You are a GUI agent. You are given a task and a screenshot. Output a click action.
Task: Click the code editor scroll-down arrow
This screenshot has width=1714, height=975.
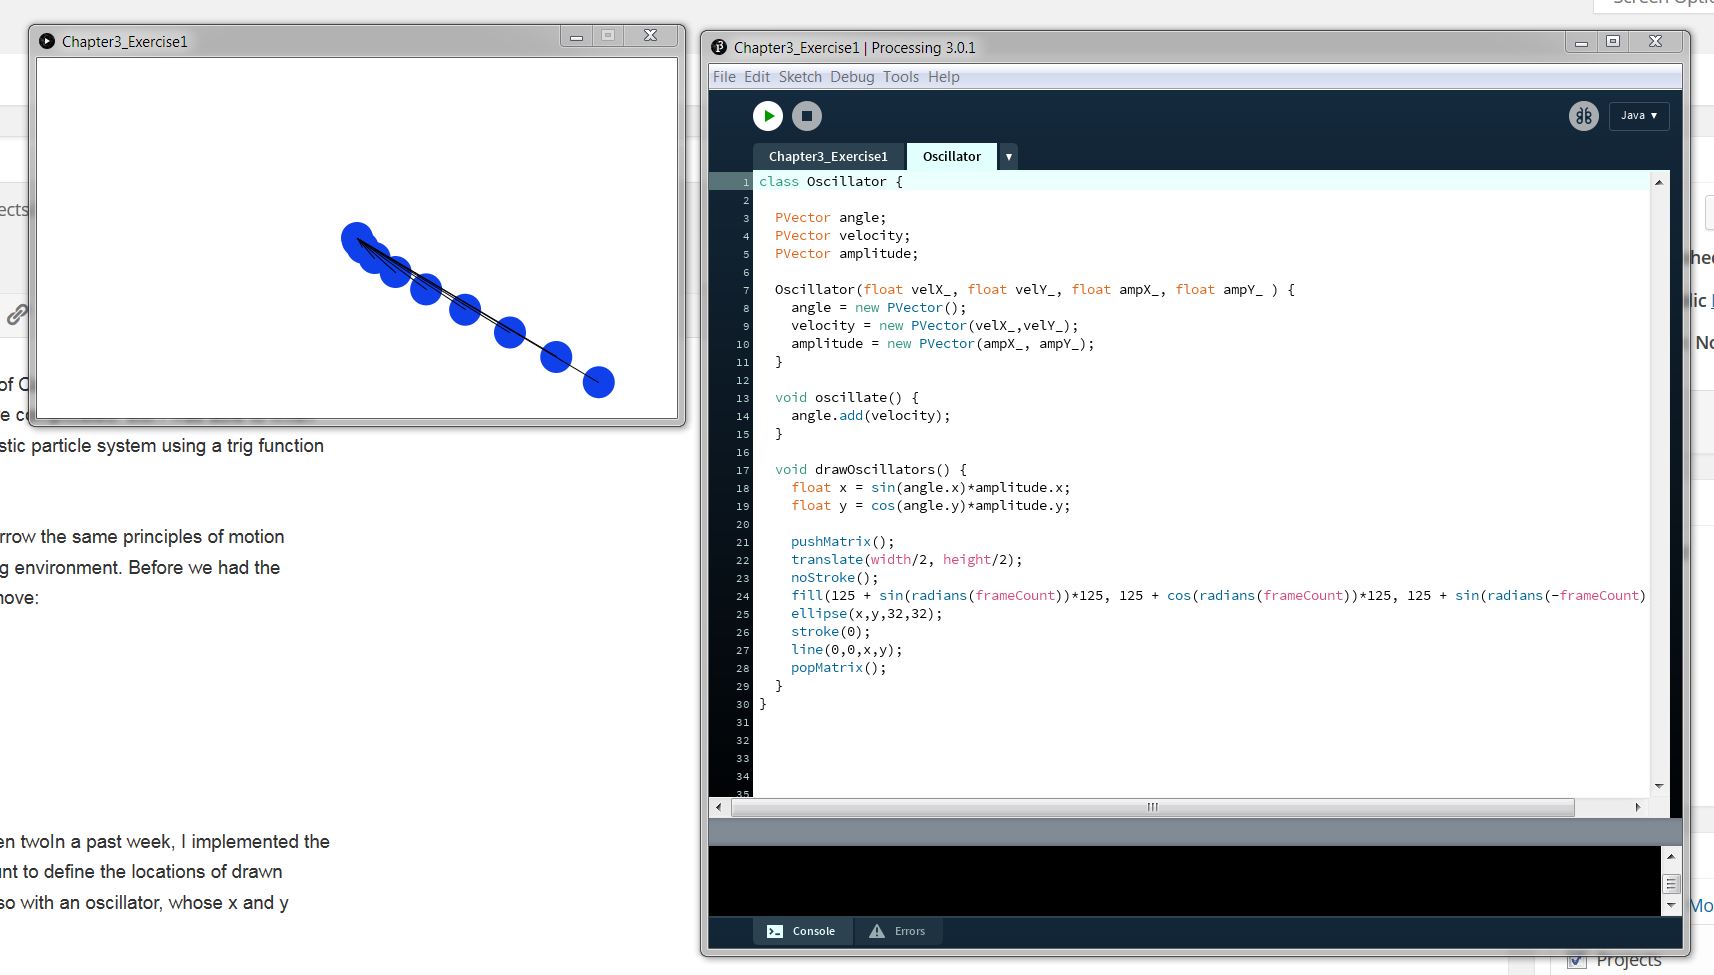pyautogui.click(x=1659, y=786)
